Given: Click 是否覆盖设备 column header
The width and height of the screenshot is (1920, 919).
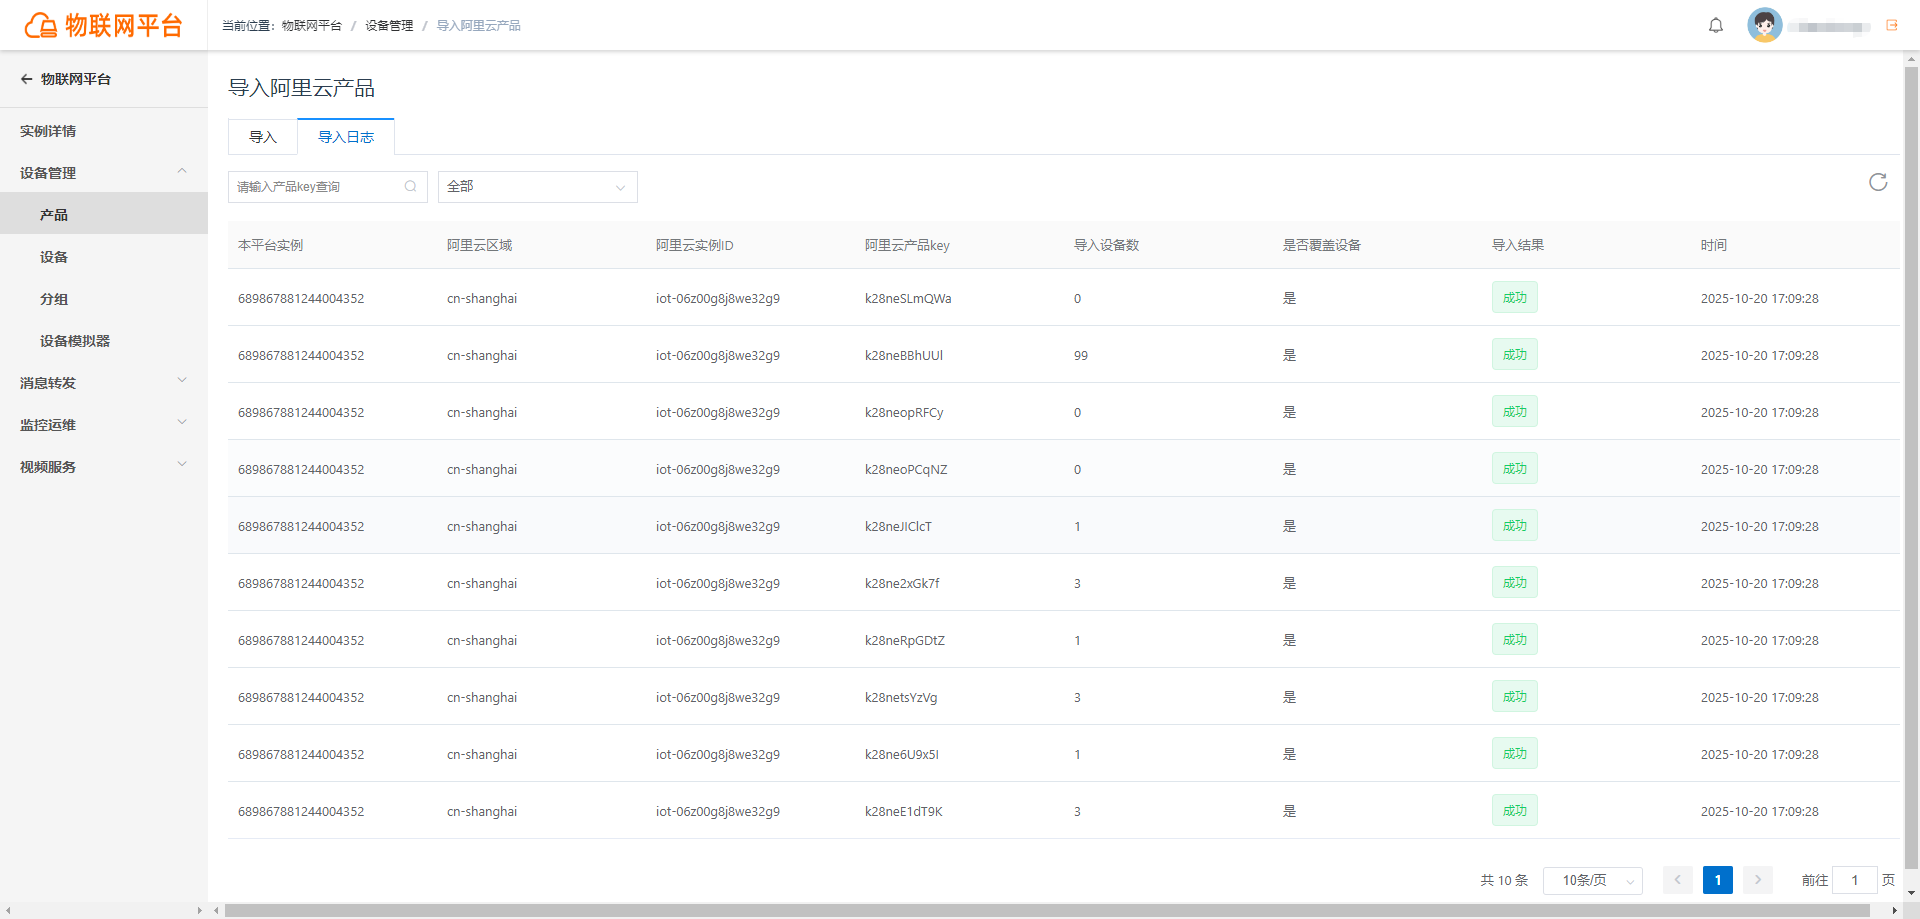Looking at the screenshot, I should (1321, 245).
